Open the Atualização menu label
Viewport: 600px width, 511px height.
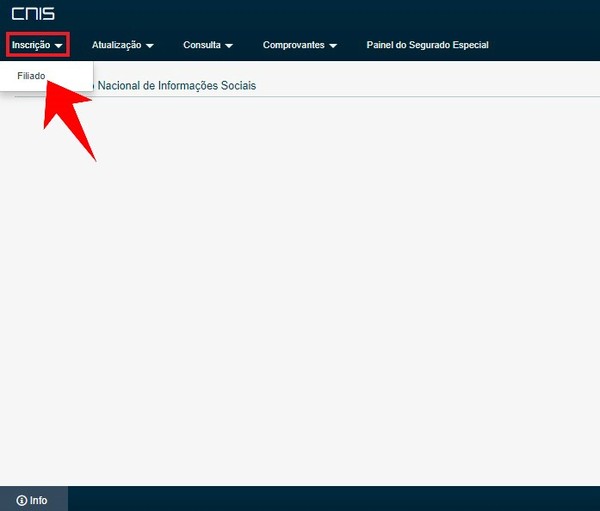[x=116, y=45]
